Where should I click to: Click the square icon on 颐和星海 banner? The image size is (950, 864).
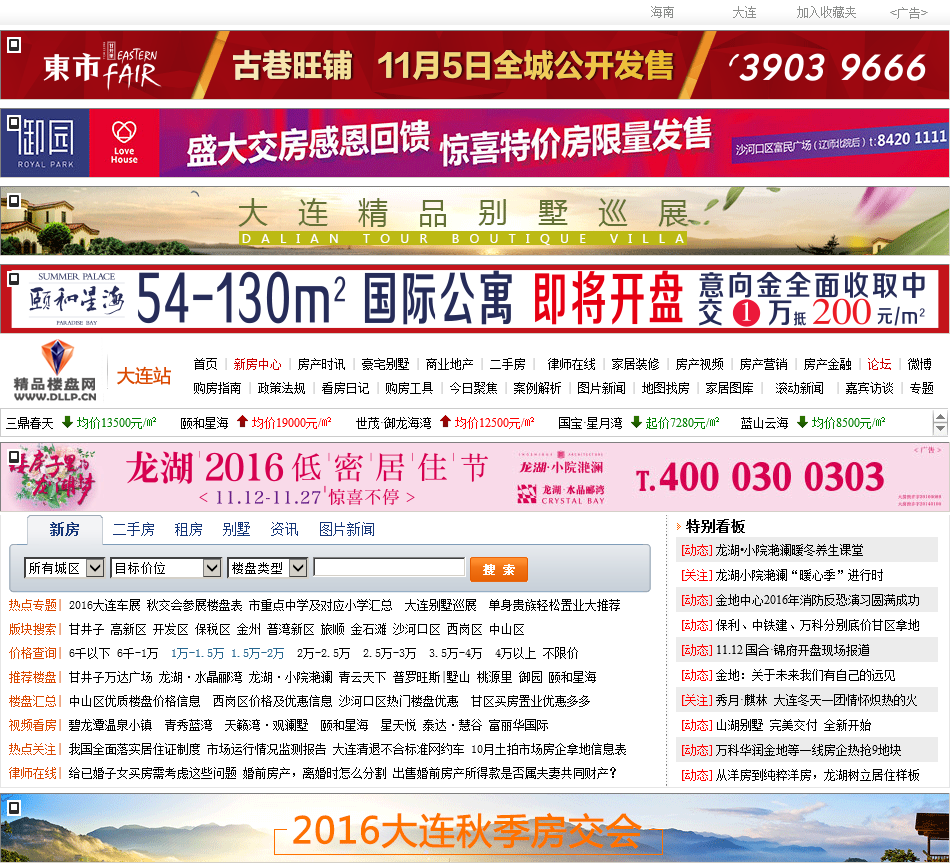[x=14, y=279]
